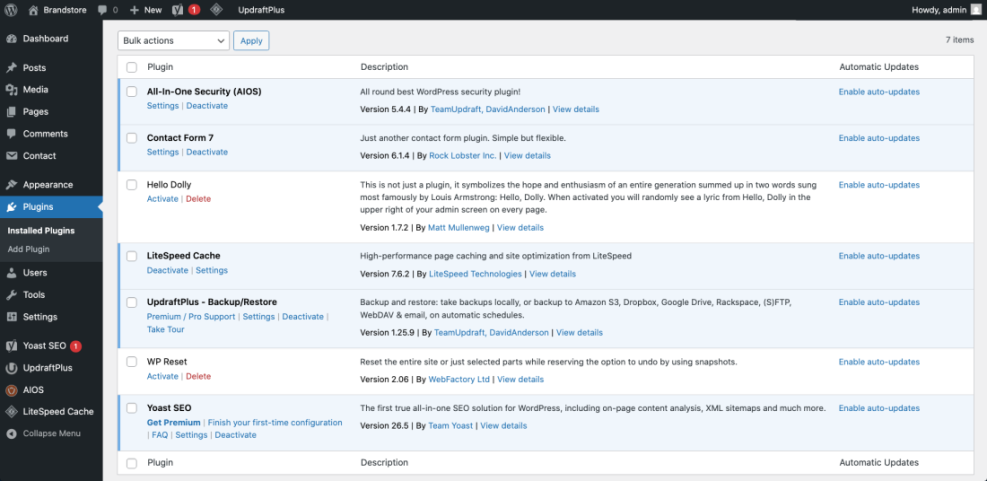
Task: Click the '7 items' count text
Action: point(959,40)
